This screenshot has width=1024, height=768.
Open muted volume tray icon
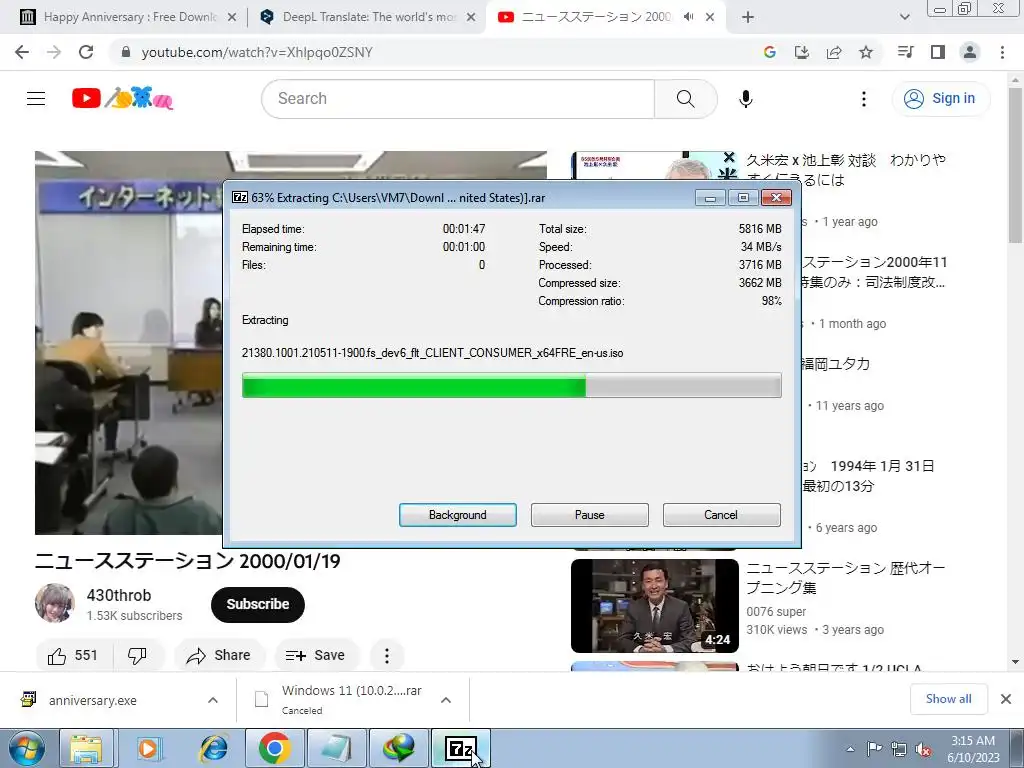[x=923, y=749]
